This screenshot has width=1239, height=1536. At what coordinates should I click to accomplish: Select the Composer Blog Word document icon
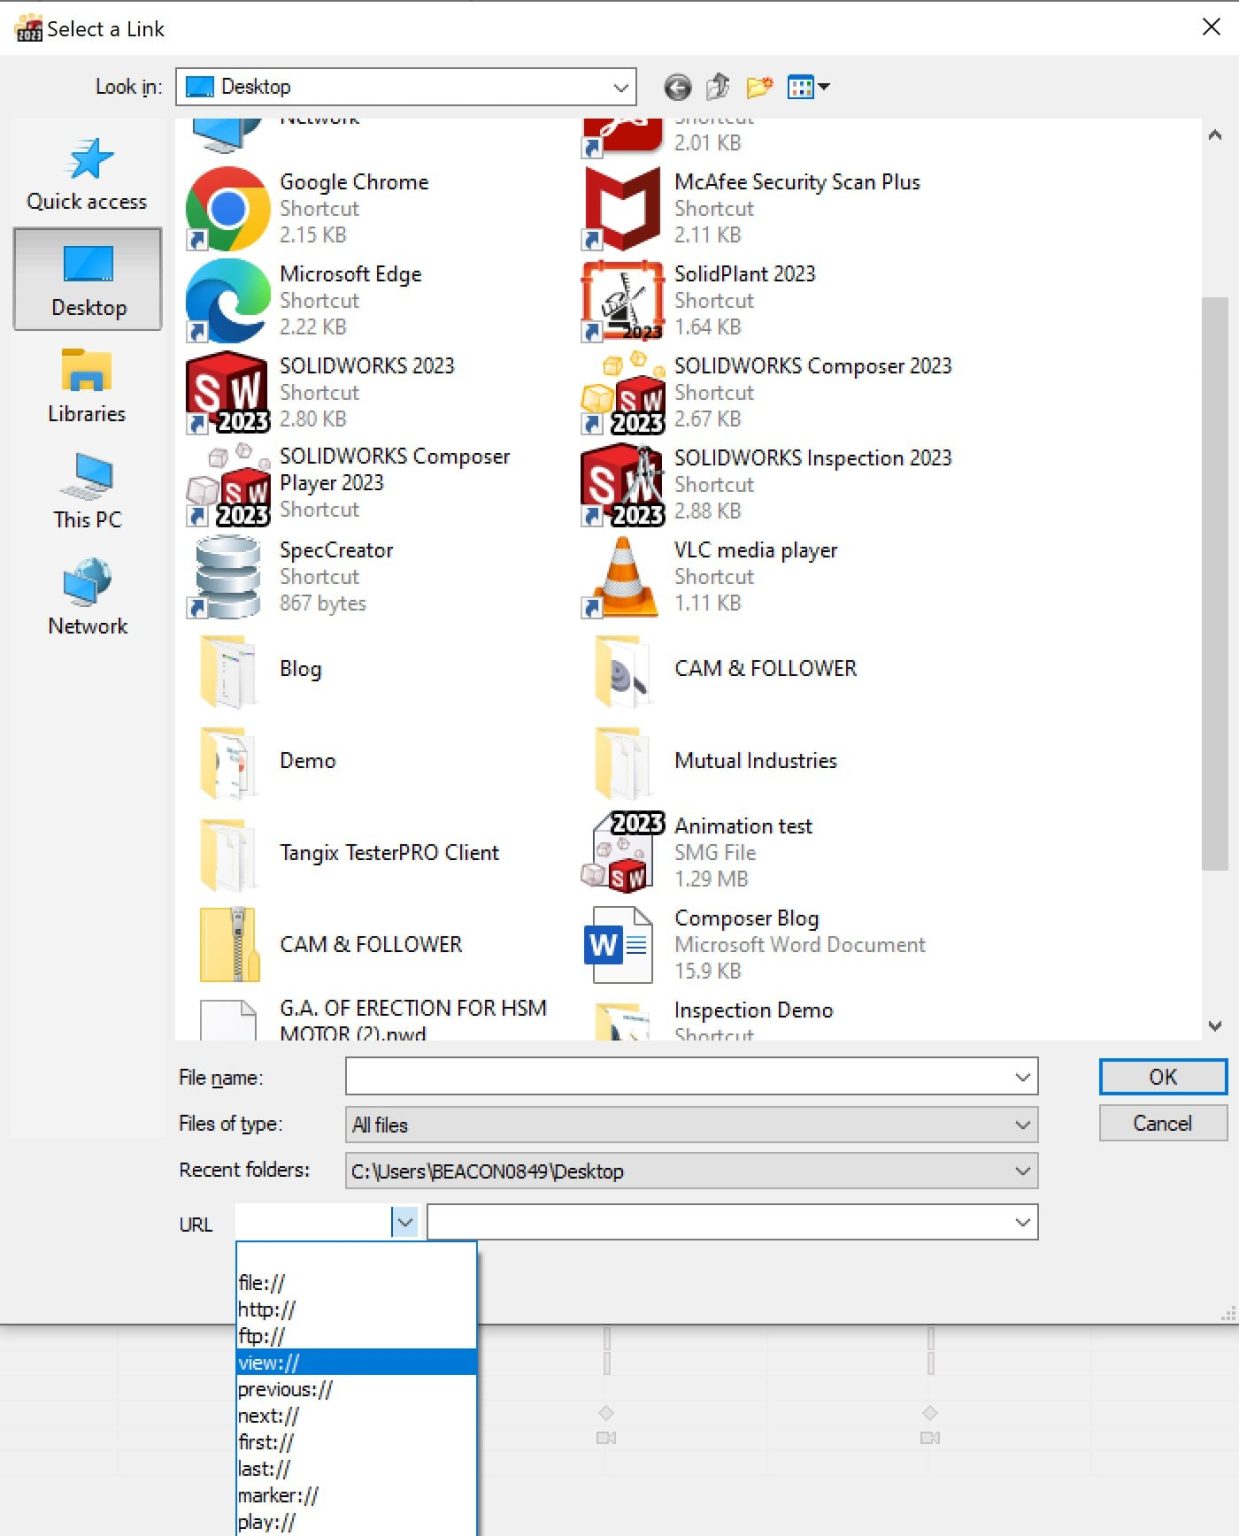pyautogui.click(x=618, y=945)
